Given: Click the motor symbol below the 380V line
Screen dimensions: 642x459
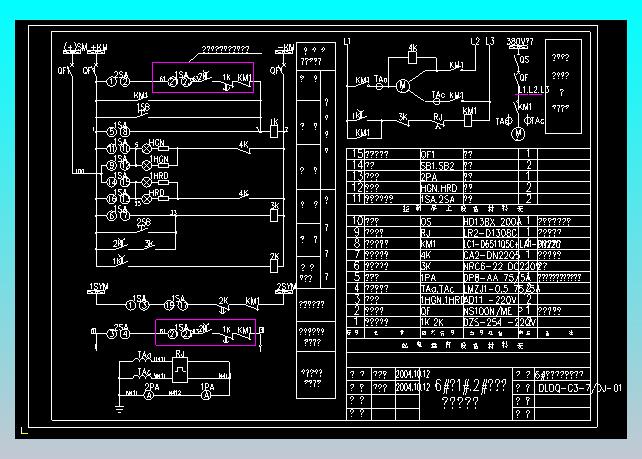Looking at the screenshot, I should [x=518, y=133].
